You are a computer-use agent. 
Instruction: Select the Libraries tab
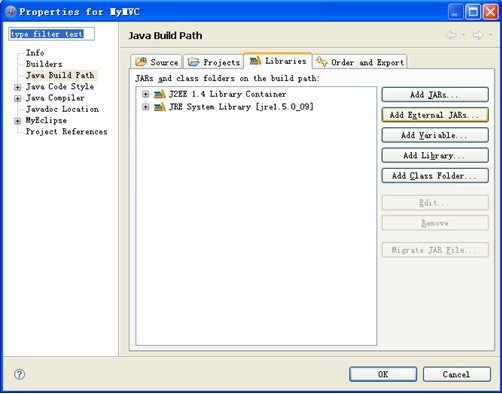[278, 61]
